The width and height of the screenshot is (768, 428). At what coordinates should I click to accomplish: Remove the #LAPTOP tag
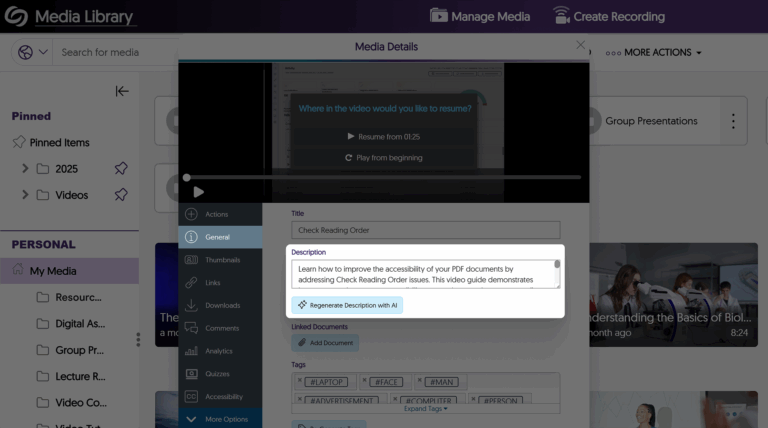pyautogui.click(x=300, y=380)
